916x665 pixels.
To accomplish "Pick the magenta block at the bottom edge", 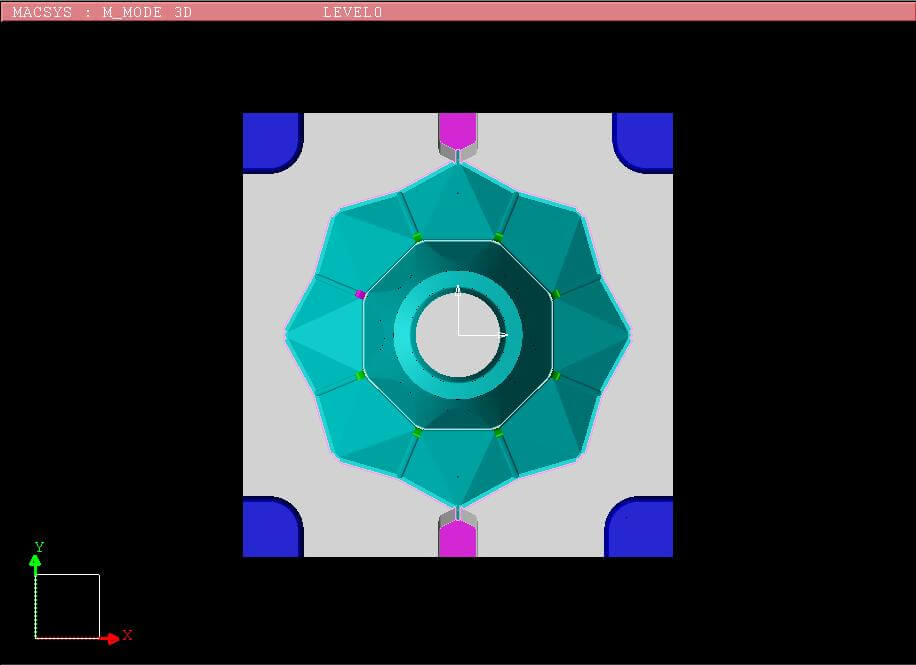I will (x=457, y=539).
